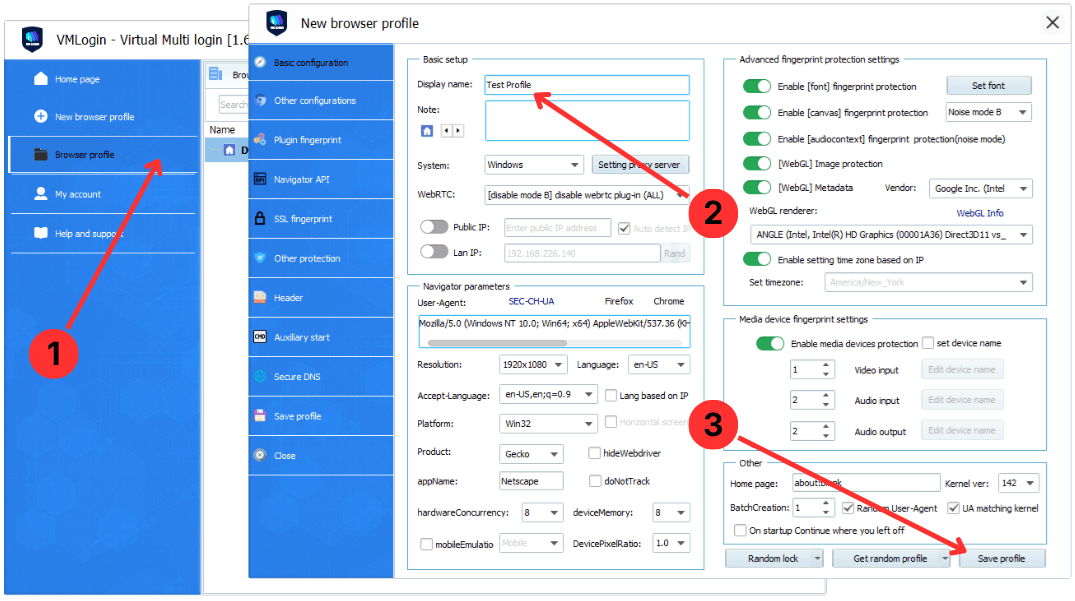This screenshot has width=1075, height=601.
Task: Enable the Public IP switch
Action: (434, 227)
